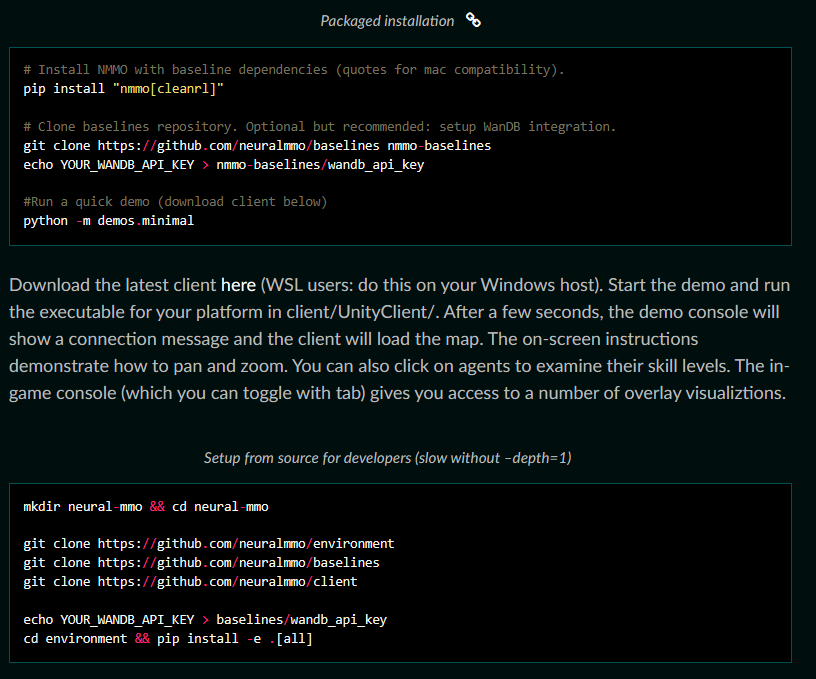The image size is (816, 679).
Task: Click the "(WSL users: do this on your Windows host)" note
Action: click(x=431, y=285)
